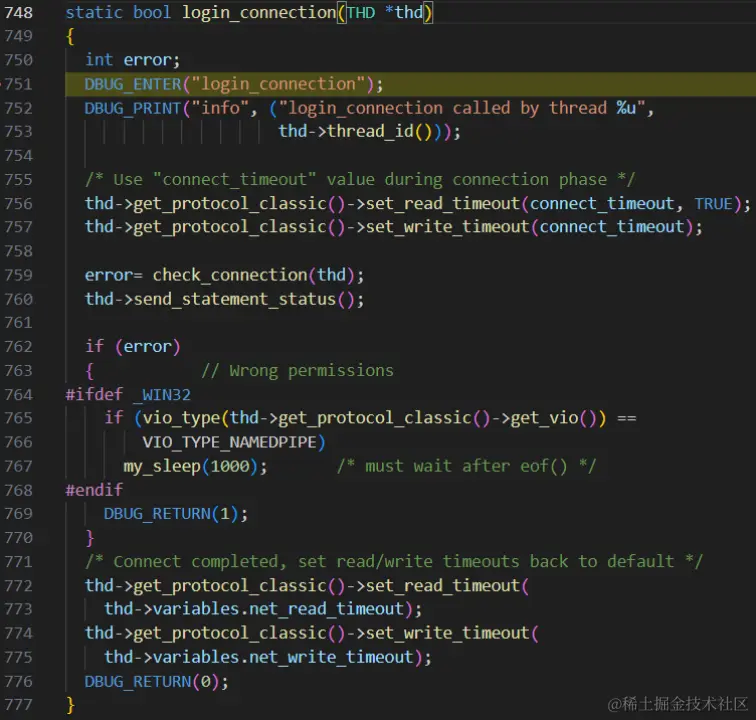Click the 'int error;' declaration
The width and height of the screenshot is (756, 720).
point(133,60)
